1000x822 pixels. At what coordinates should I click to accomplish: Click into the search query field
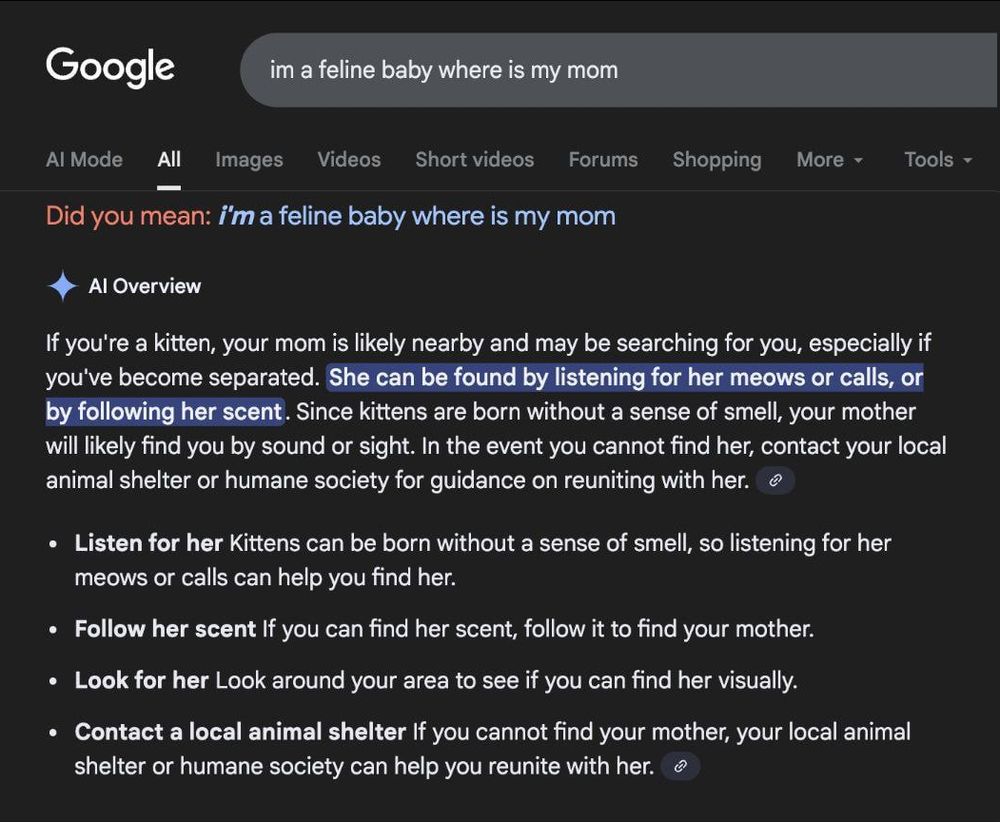pos(600,70)
